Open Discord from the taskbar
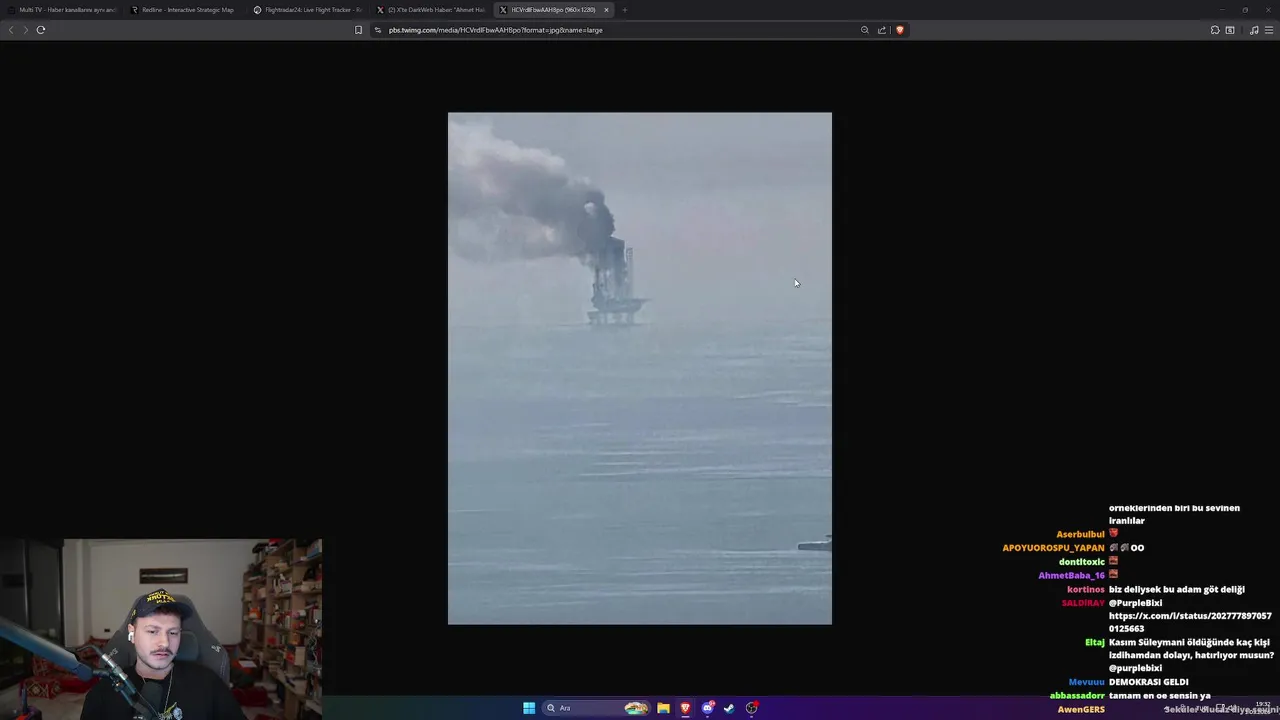 click(708, 708)
